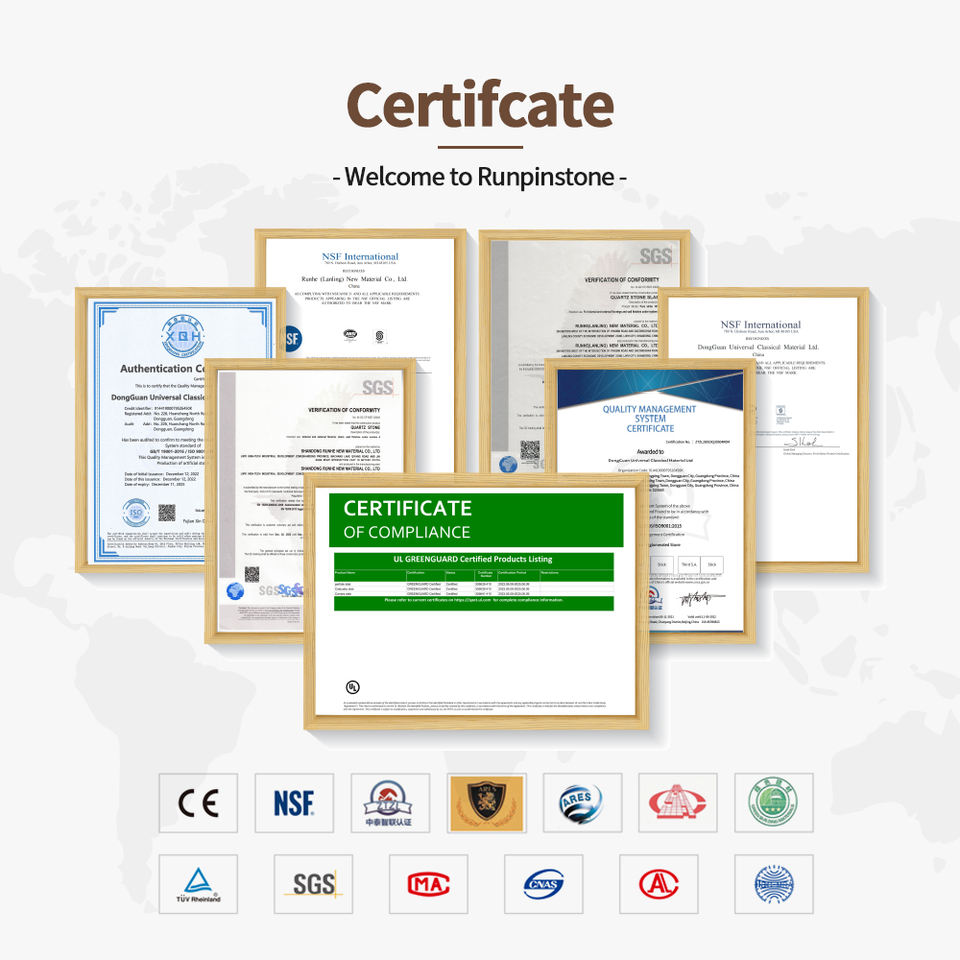Select the blue ARES globe logo tile
Viewport: 960px width, 960px height.
pos(582,803)
